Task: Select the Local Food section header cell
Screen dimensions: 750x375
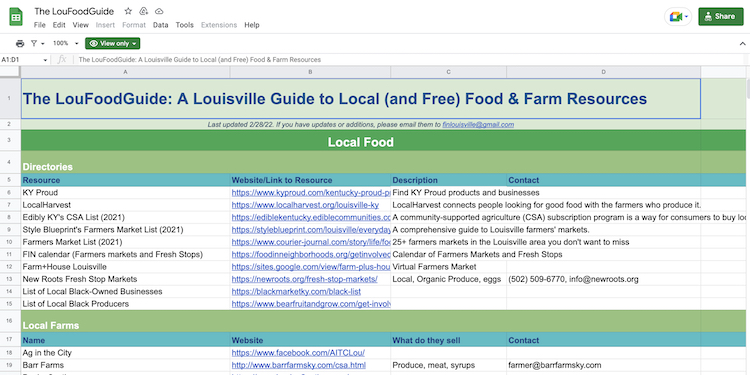Action: coord(361,142)
